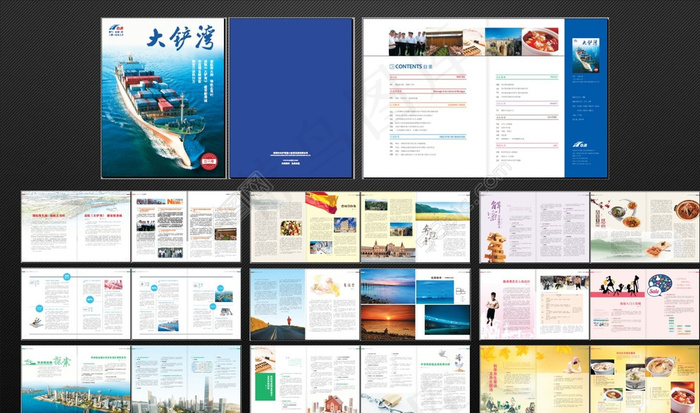The width and height of the screenshot is (700, 413).
Task: Select the solid blue back cover page
Action: [x=290, y=97]
